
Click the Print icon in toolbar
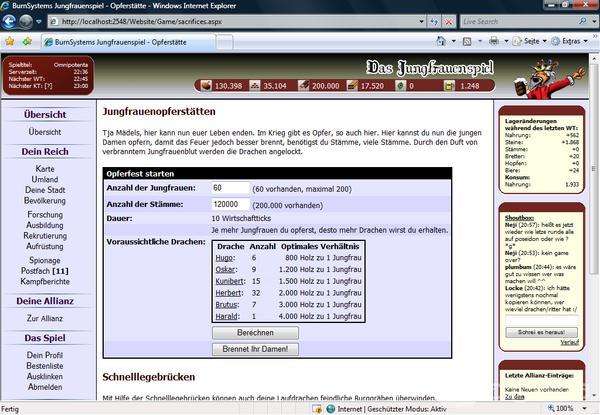pos(494,41)
